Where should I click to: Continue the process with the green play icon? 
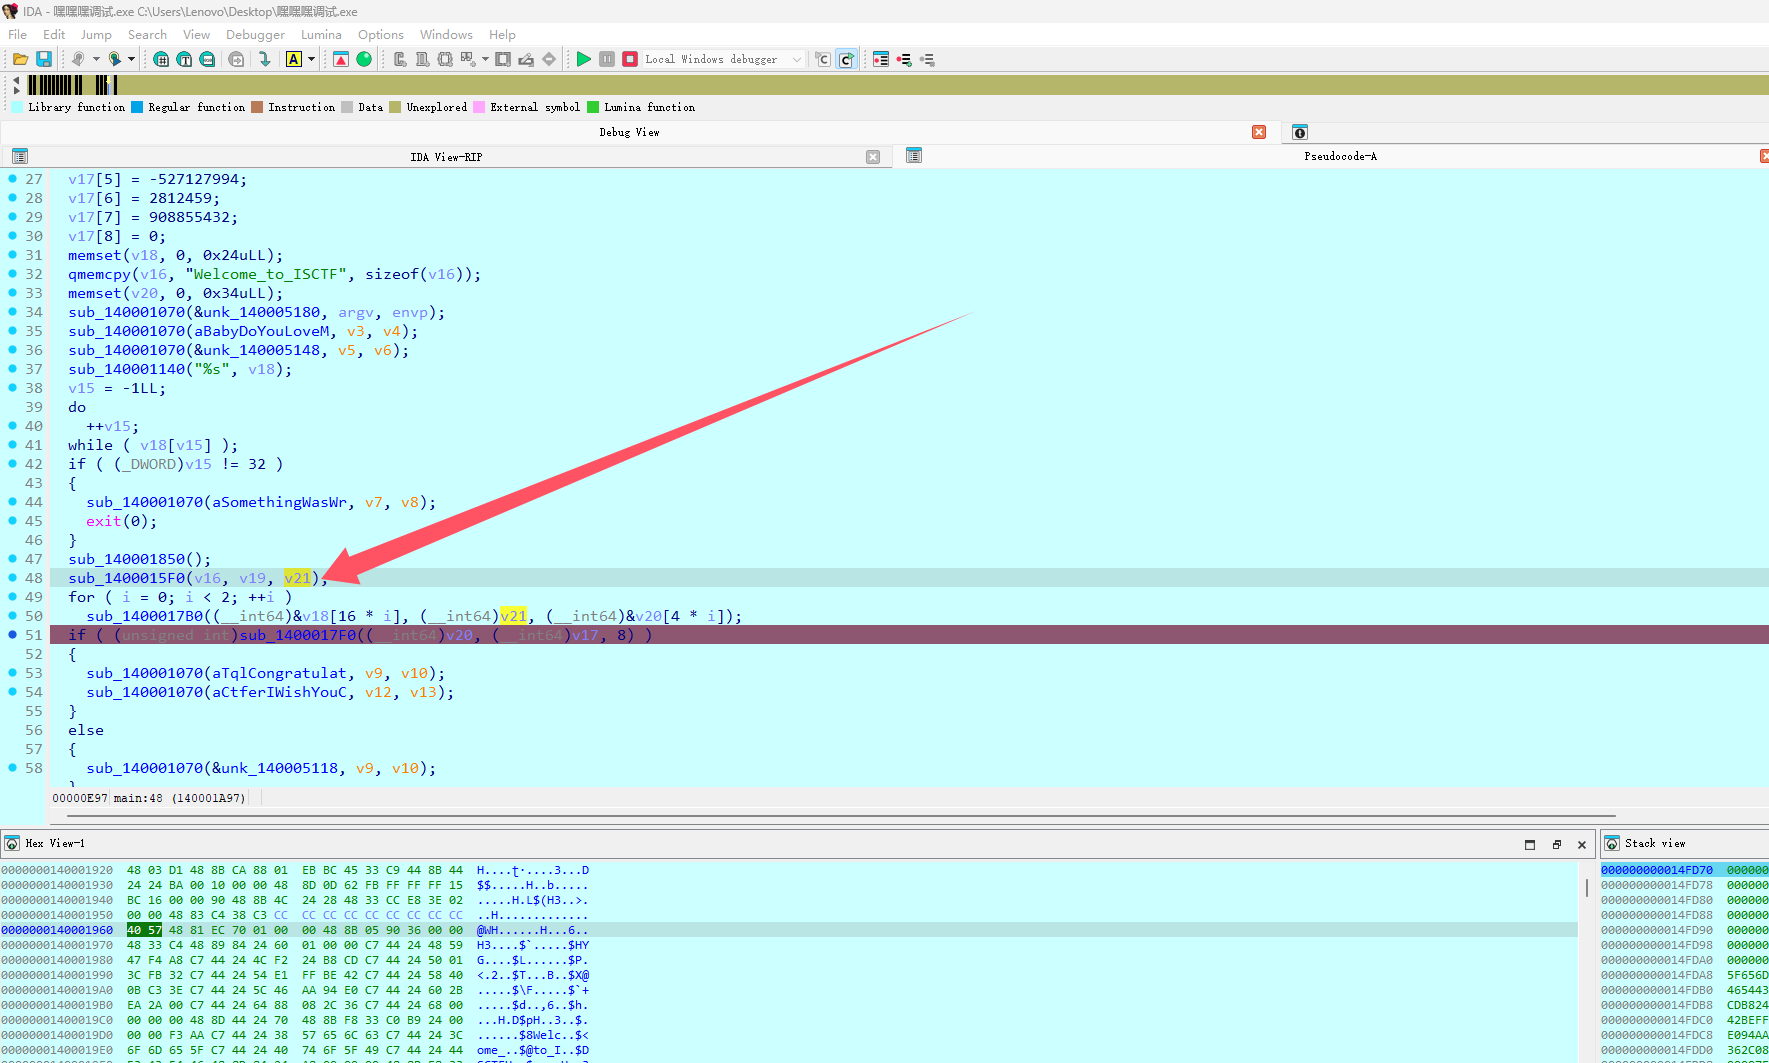584,59
